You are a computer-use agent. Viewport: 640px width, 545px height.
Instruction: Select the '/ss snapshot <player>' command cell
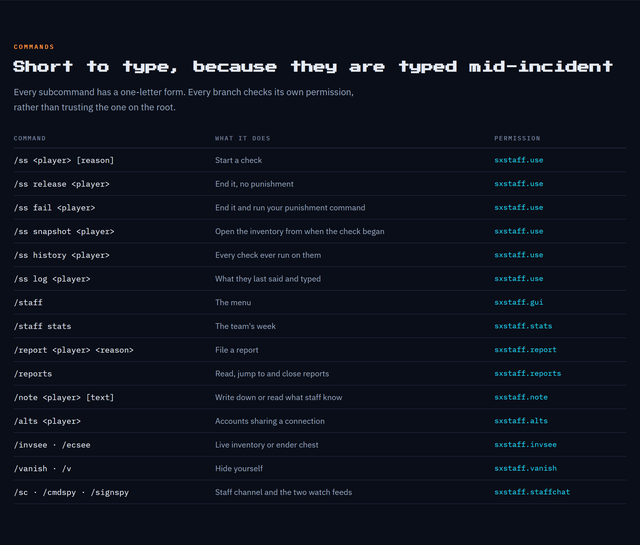tap(64, 231)
